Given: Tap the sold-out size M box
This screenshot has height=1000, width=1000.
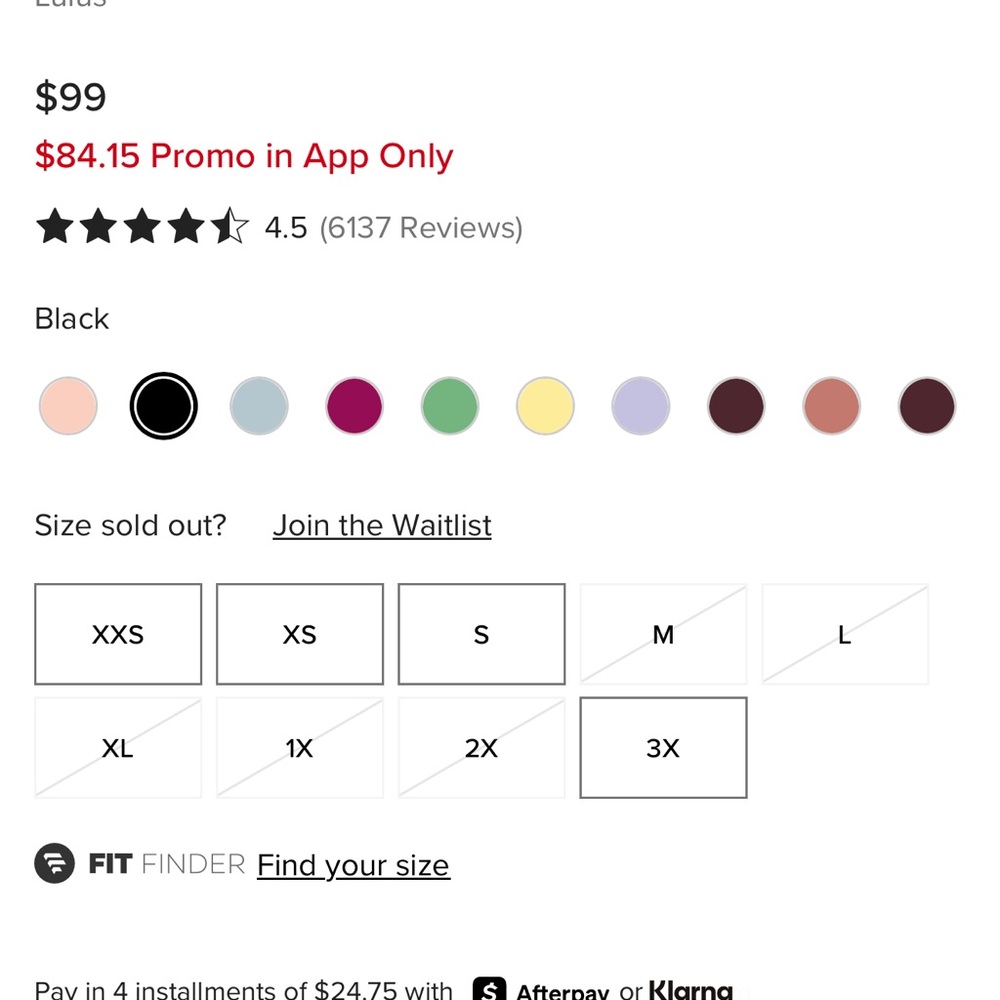Looking at the screenshot, I should point(663,634).
